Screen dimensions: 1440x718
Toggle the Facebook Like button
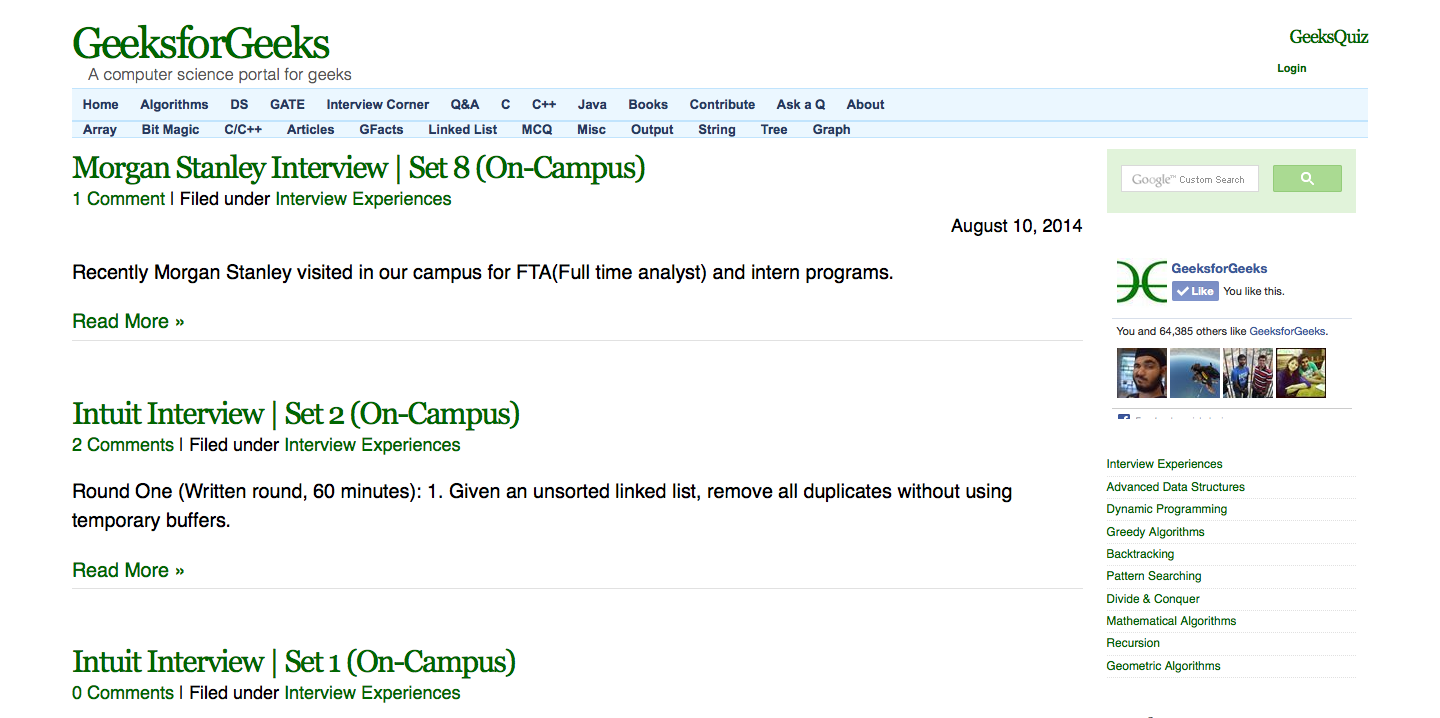(x=1194, y=291)
